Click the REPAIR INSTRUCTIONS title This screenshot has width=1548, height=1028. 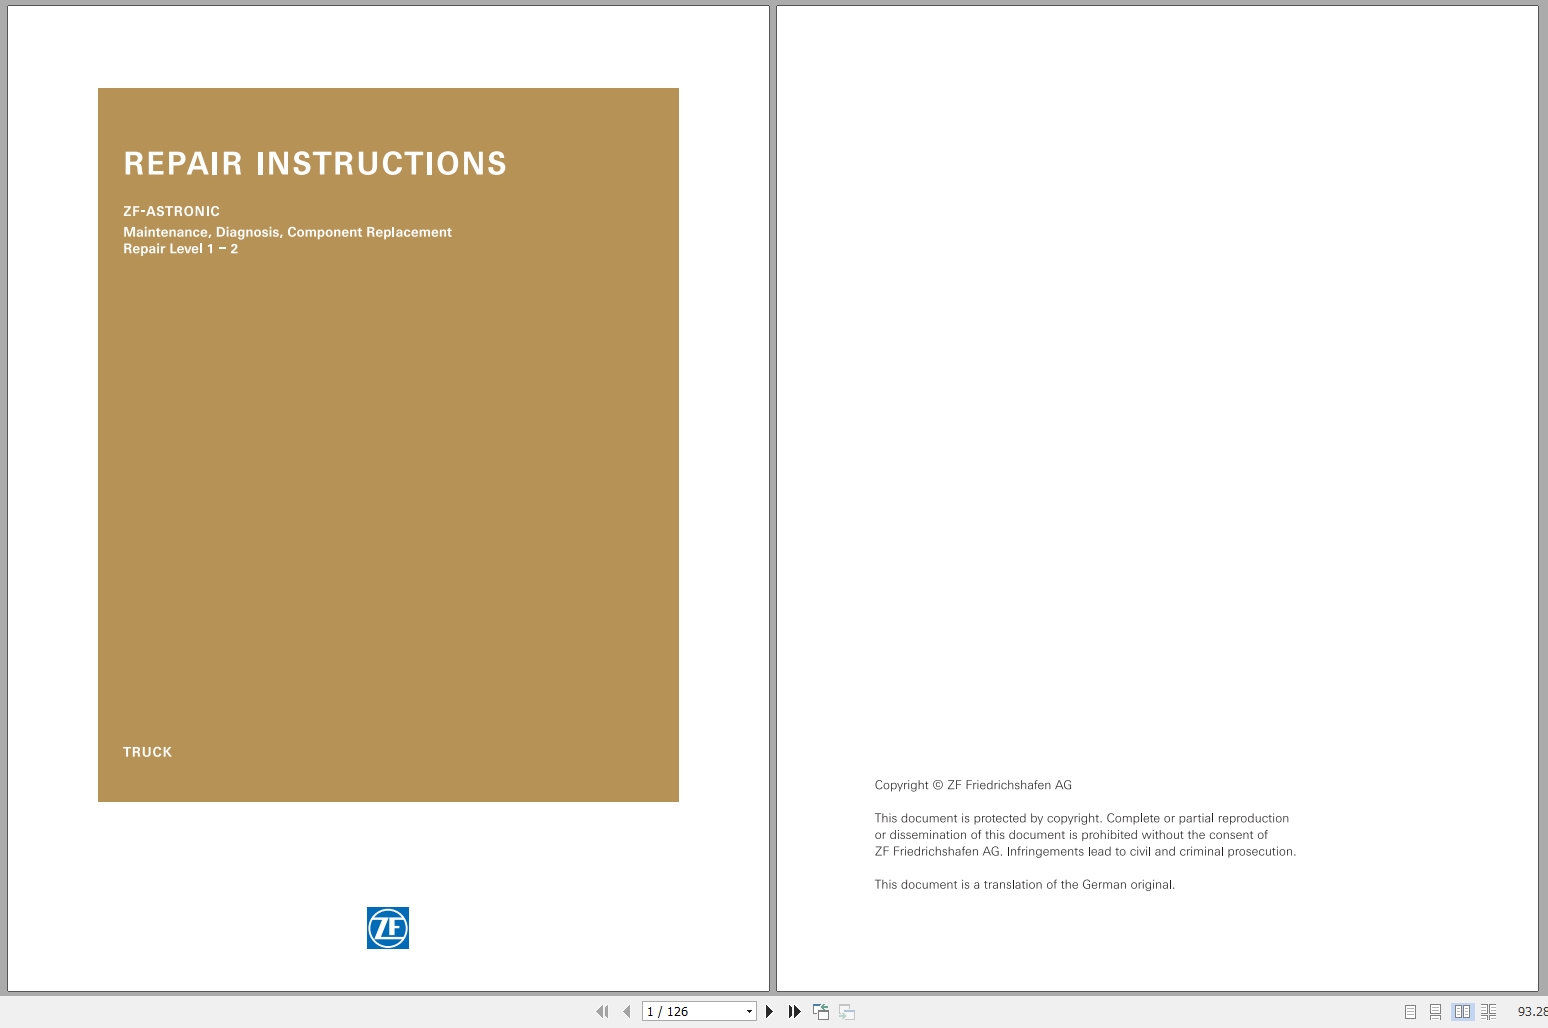click(x=315, y=163)
